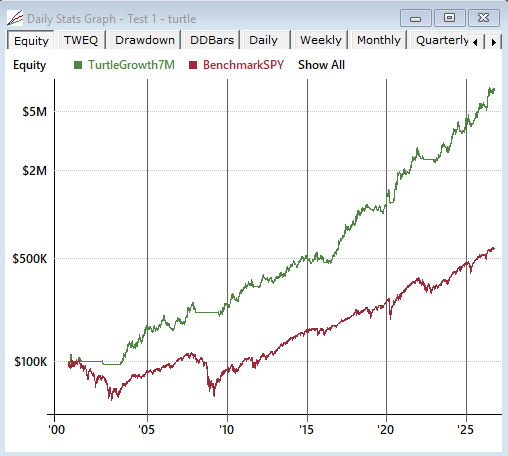Toggle the BenchmarkSPY series label

pyautogui.click(x=243, y=65)
